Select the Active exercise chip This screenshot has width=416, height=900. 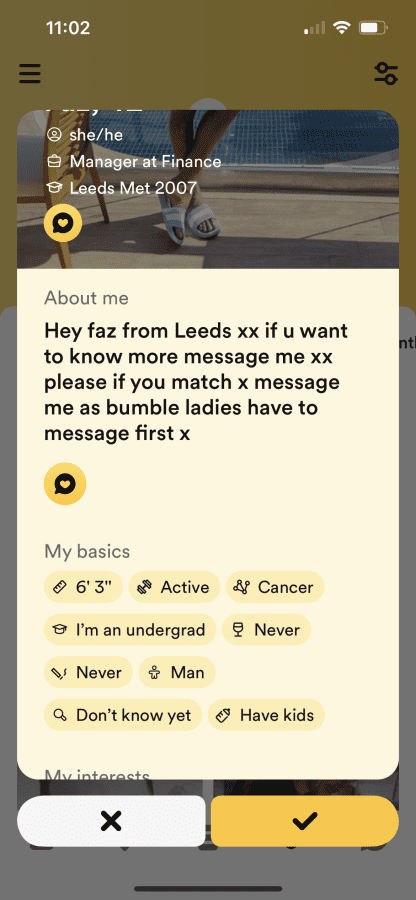(x=174, y=587)
